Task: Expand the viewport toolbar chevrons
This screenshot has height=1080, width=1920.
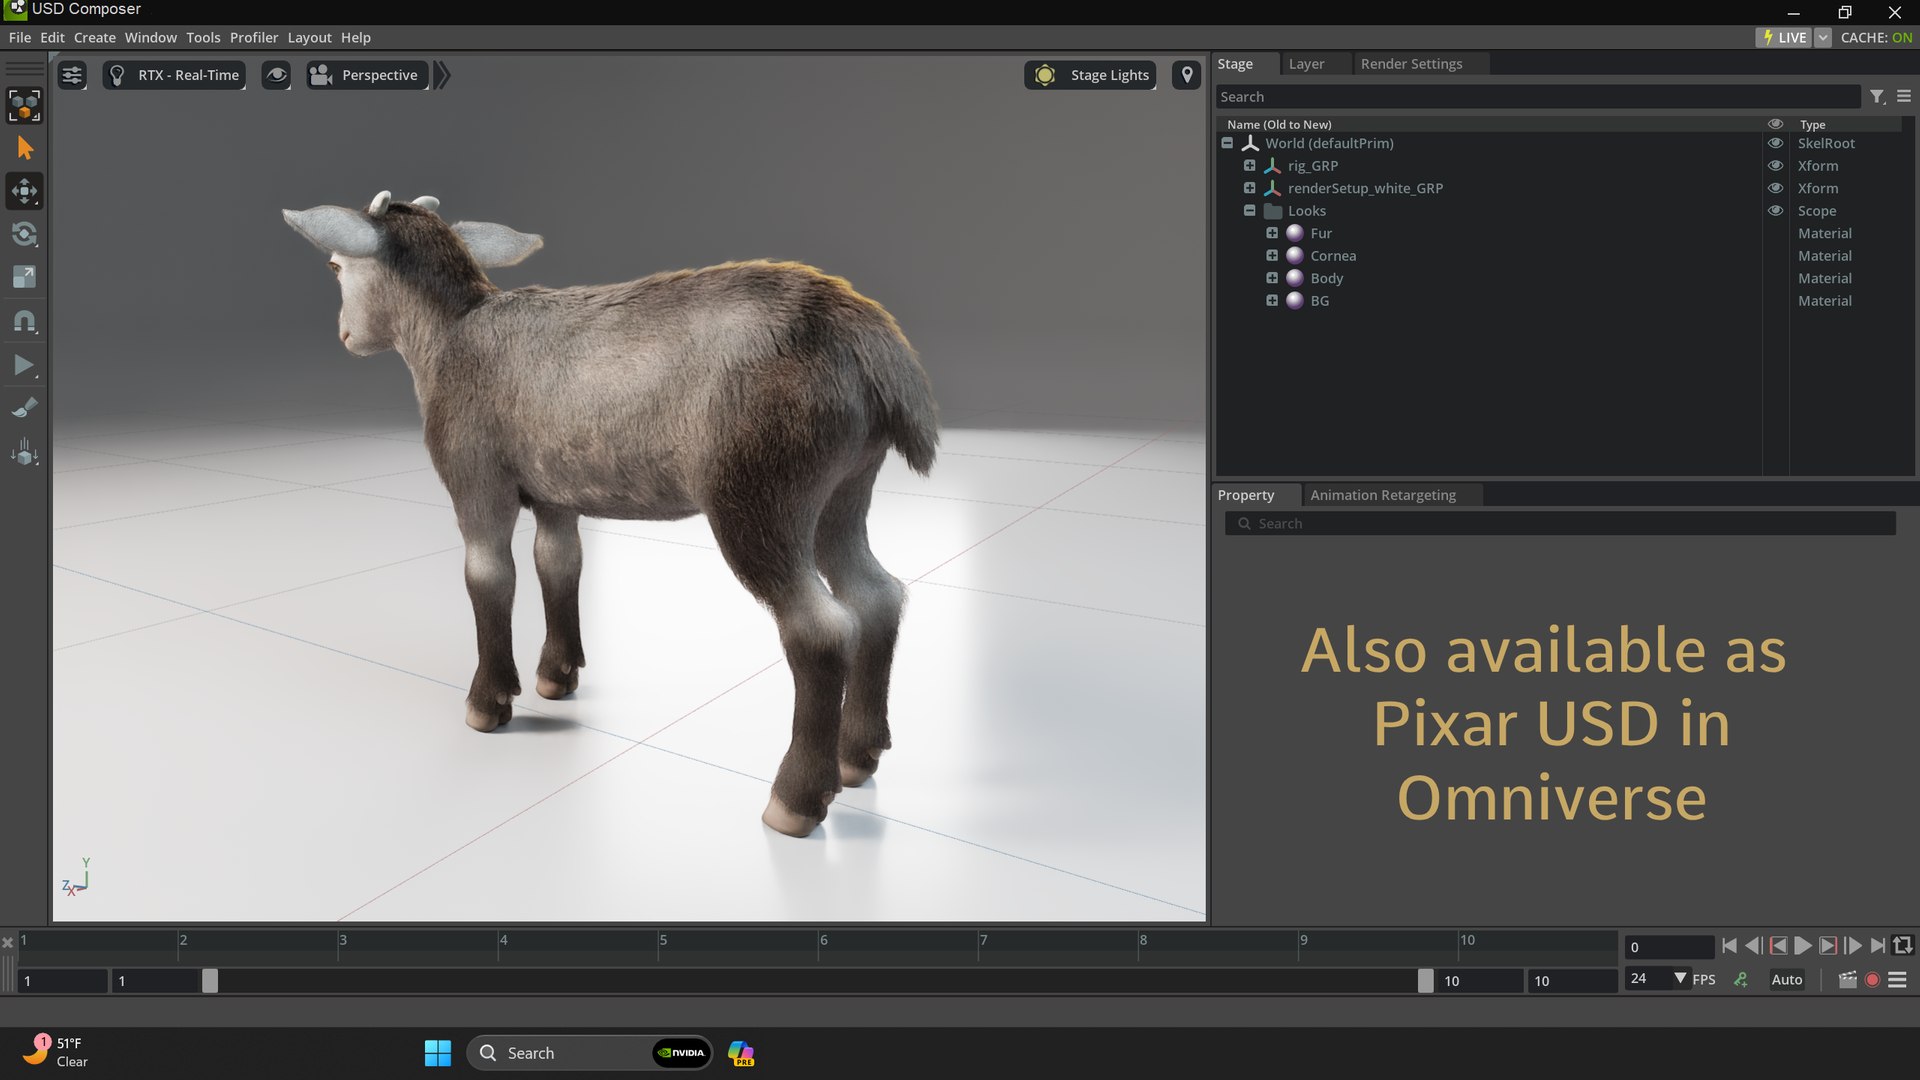Action: (442, 75)
